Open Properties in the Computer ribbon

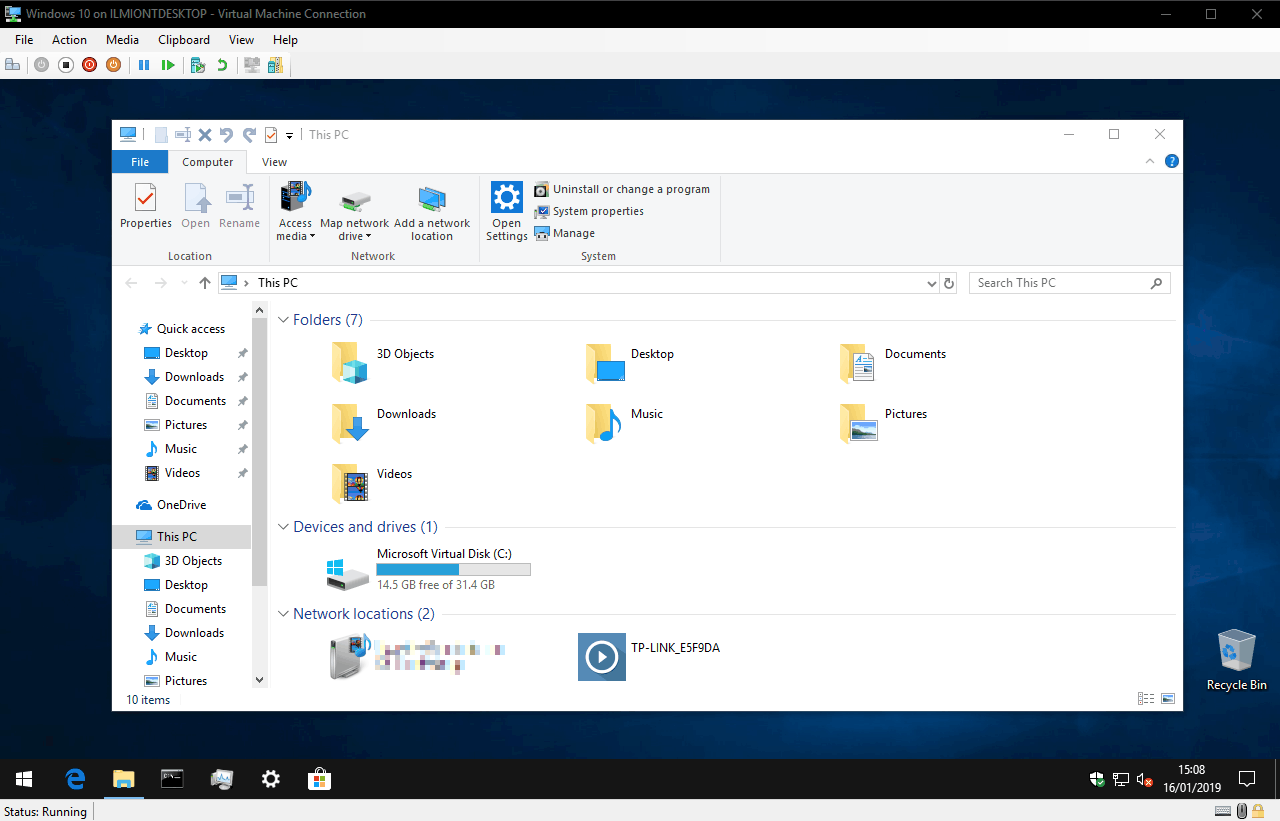(x=146, y=207)
